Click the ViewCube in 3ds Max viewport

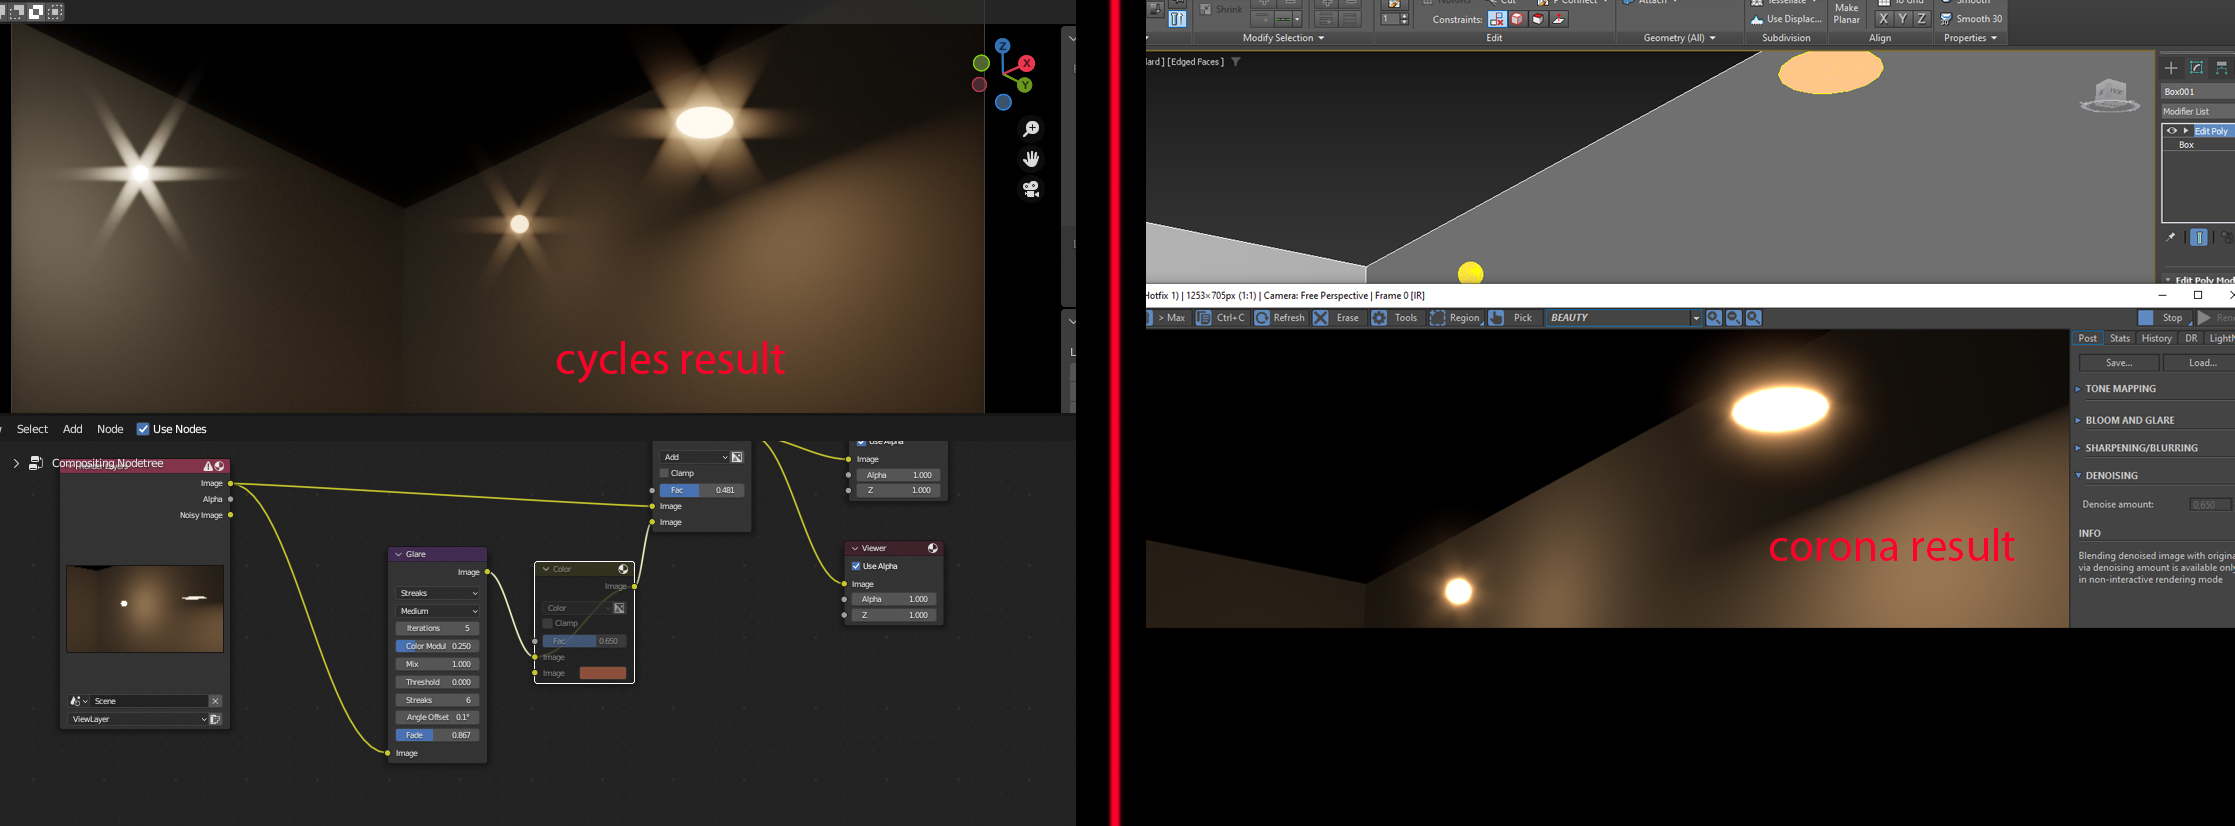(2109, 95)
